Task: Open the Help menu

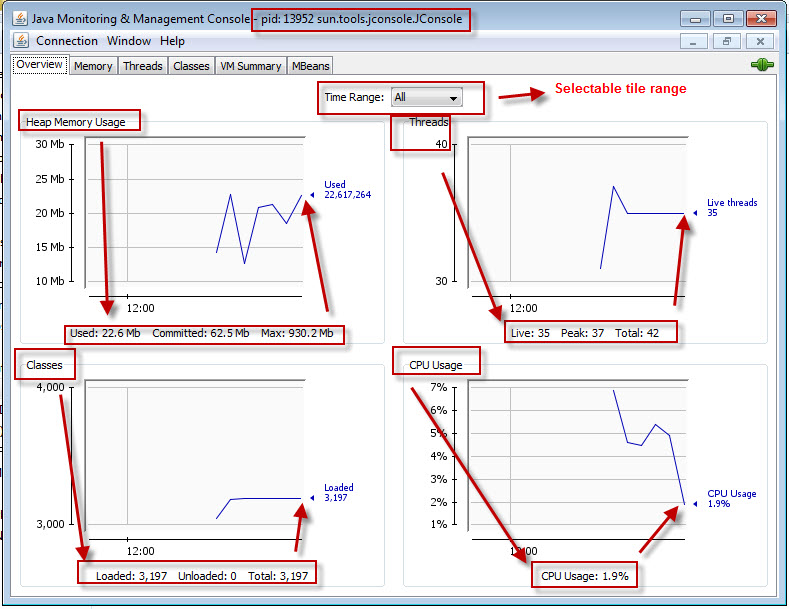Action: pyautogui.click(x=173, y=41)
